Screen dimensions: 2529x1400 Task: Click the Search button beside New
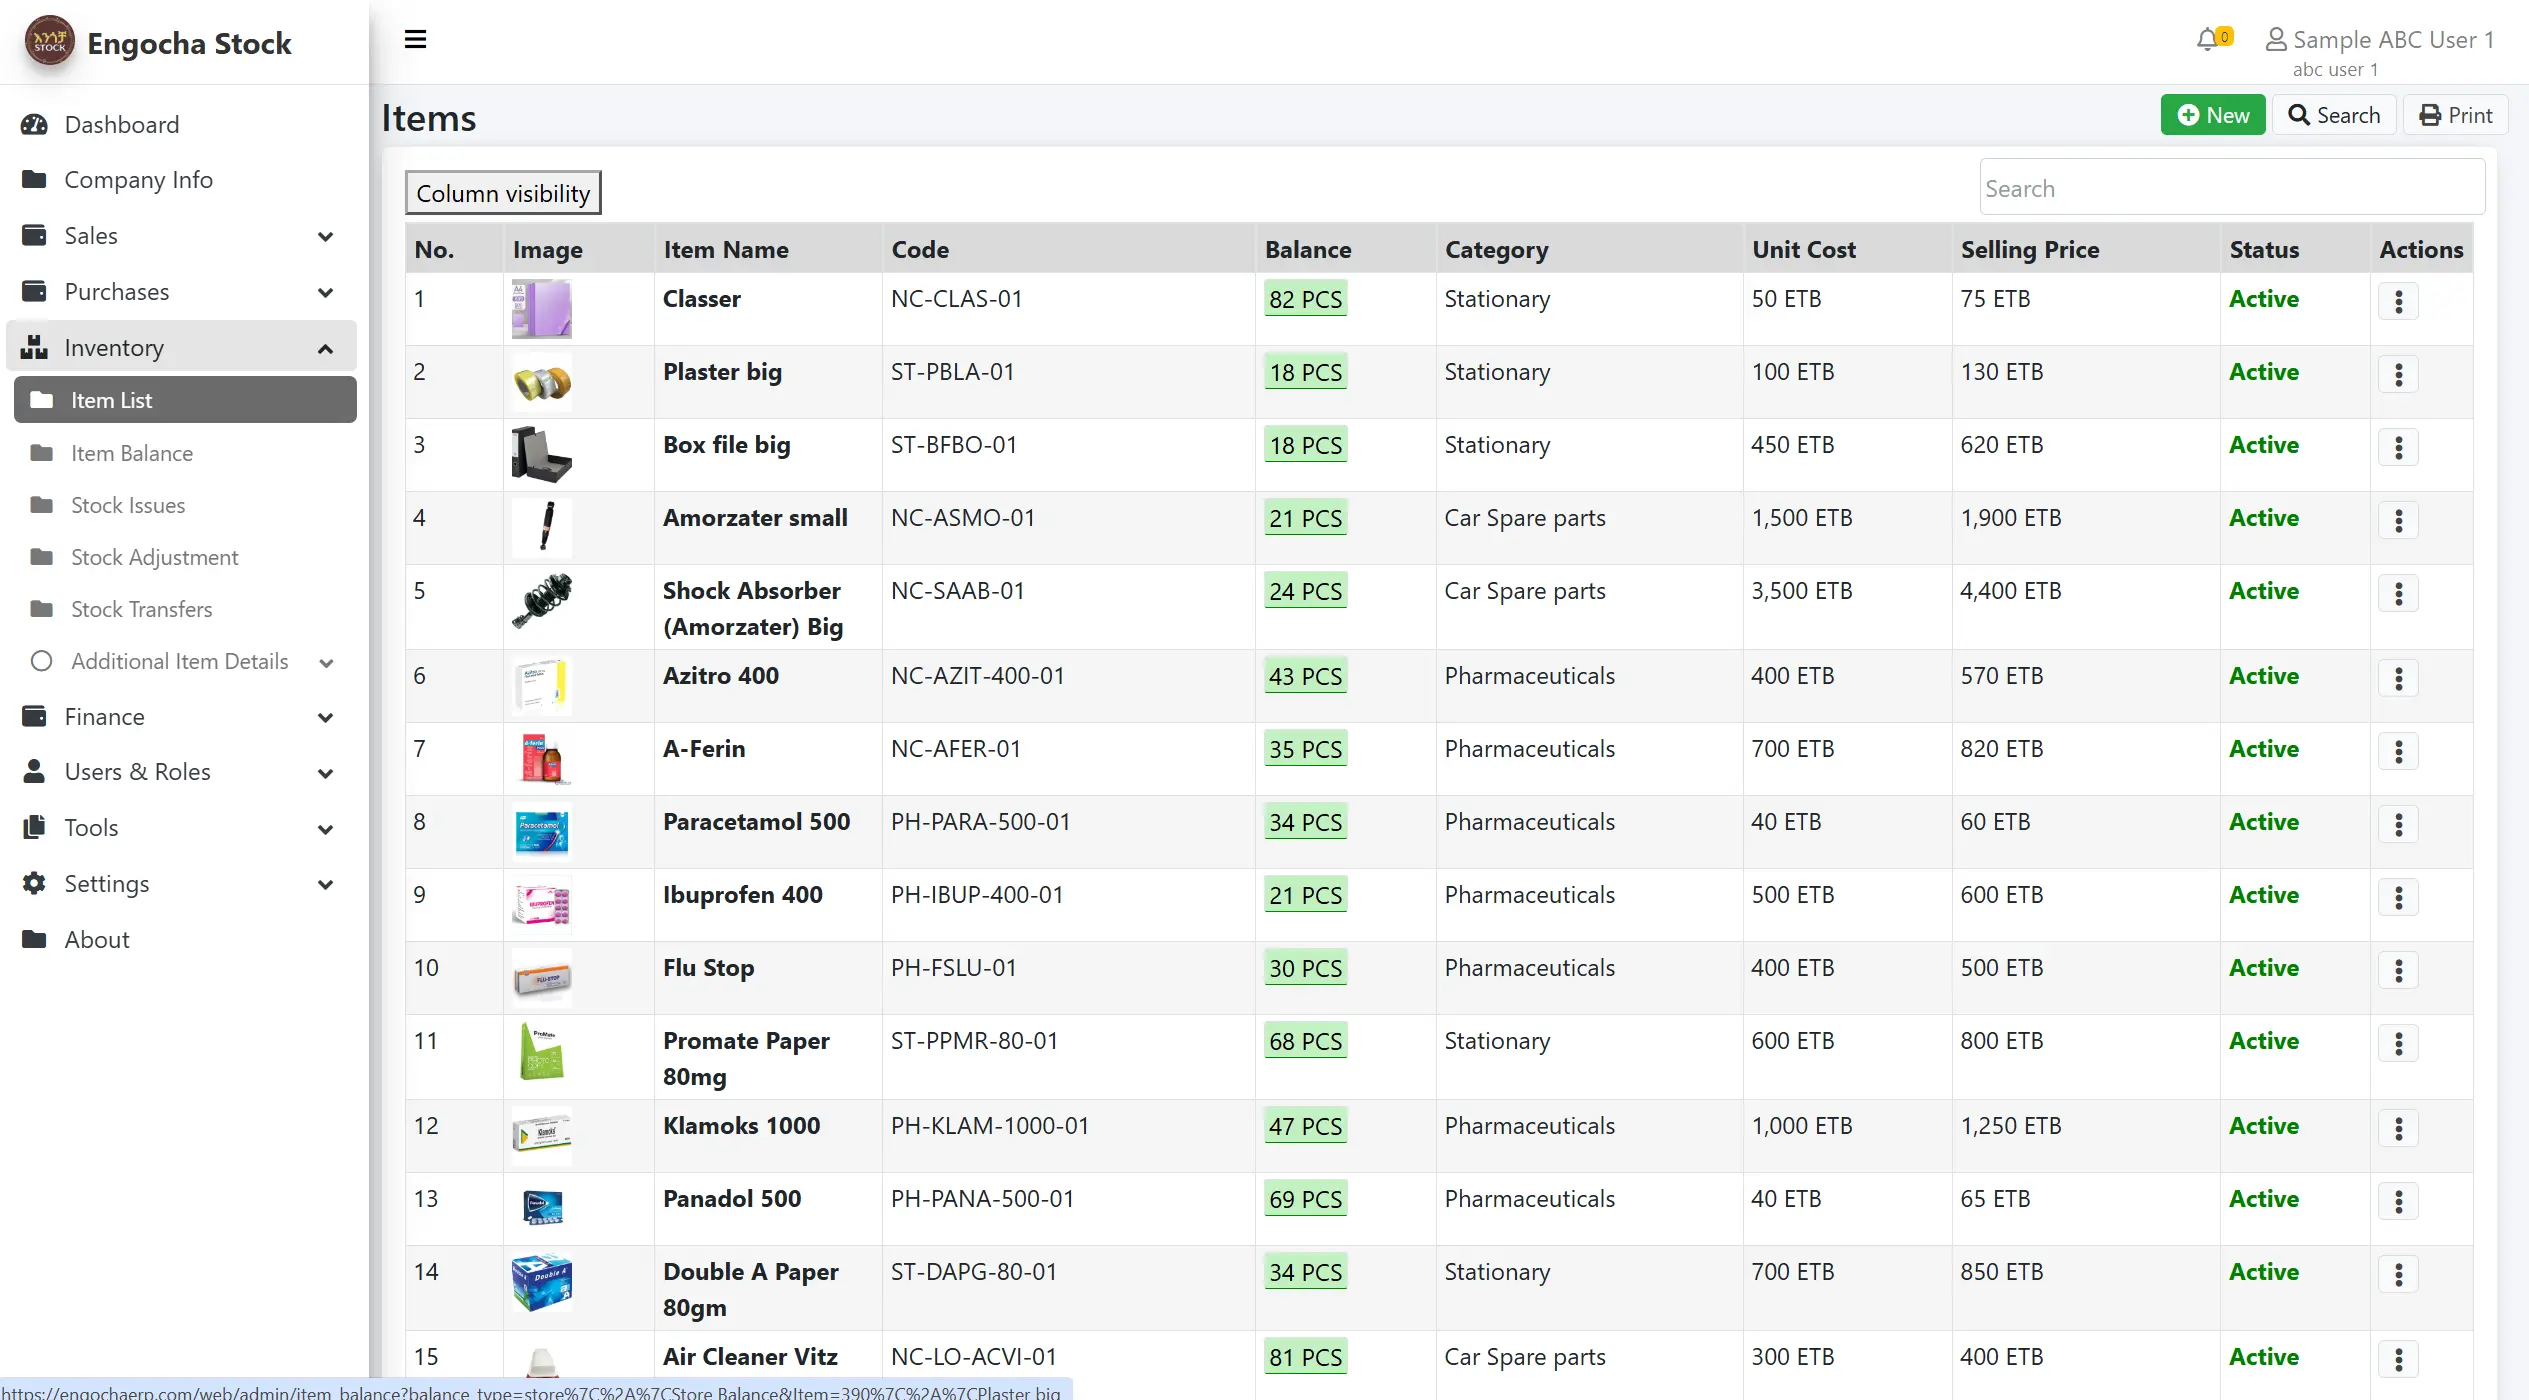point(2334,115)
